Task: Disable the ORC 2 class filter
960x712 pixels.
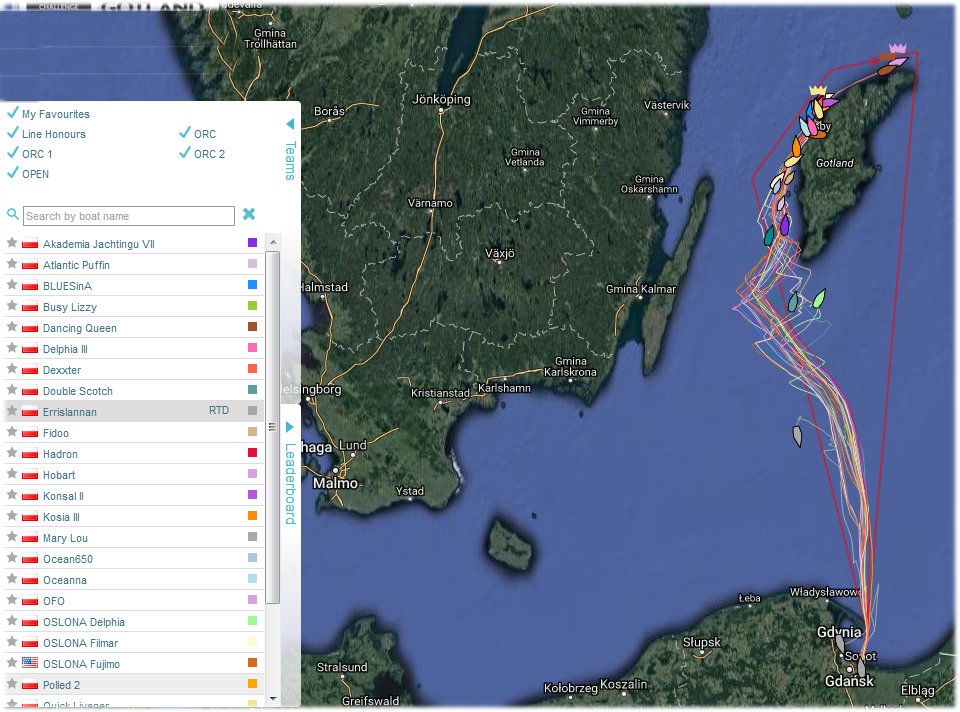Action: coord(185,153)
